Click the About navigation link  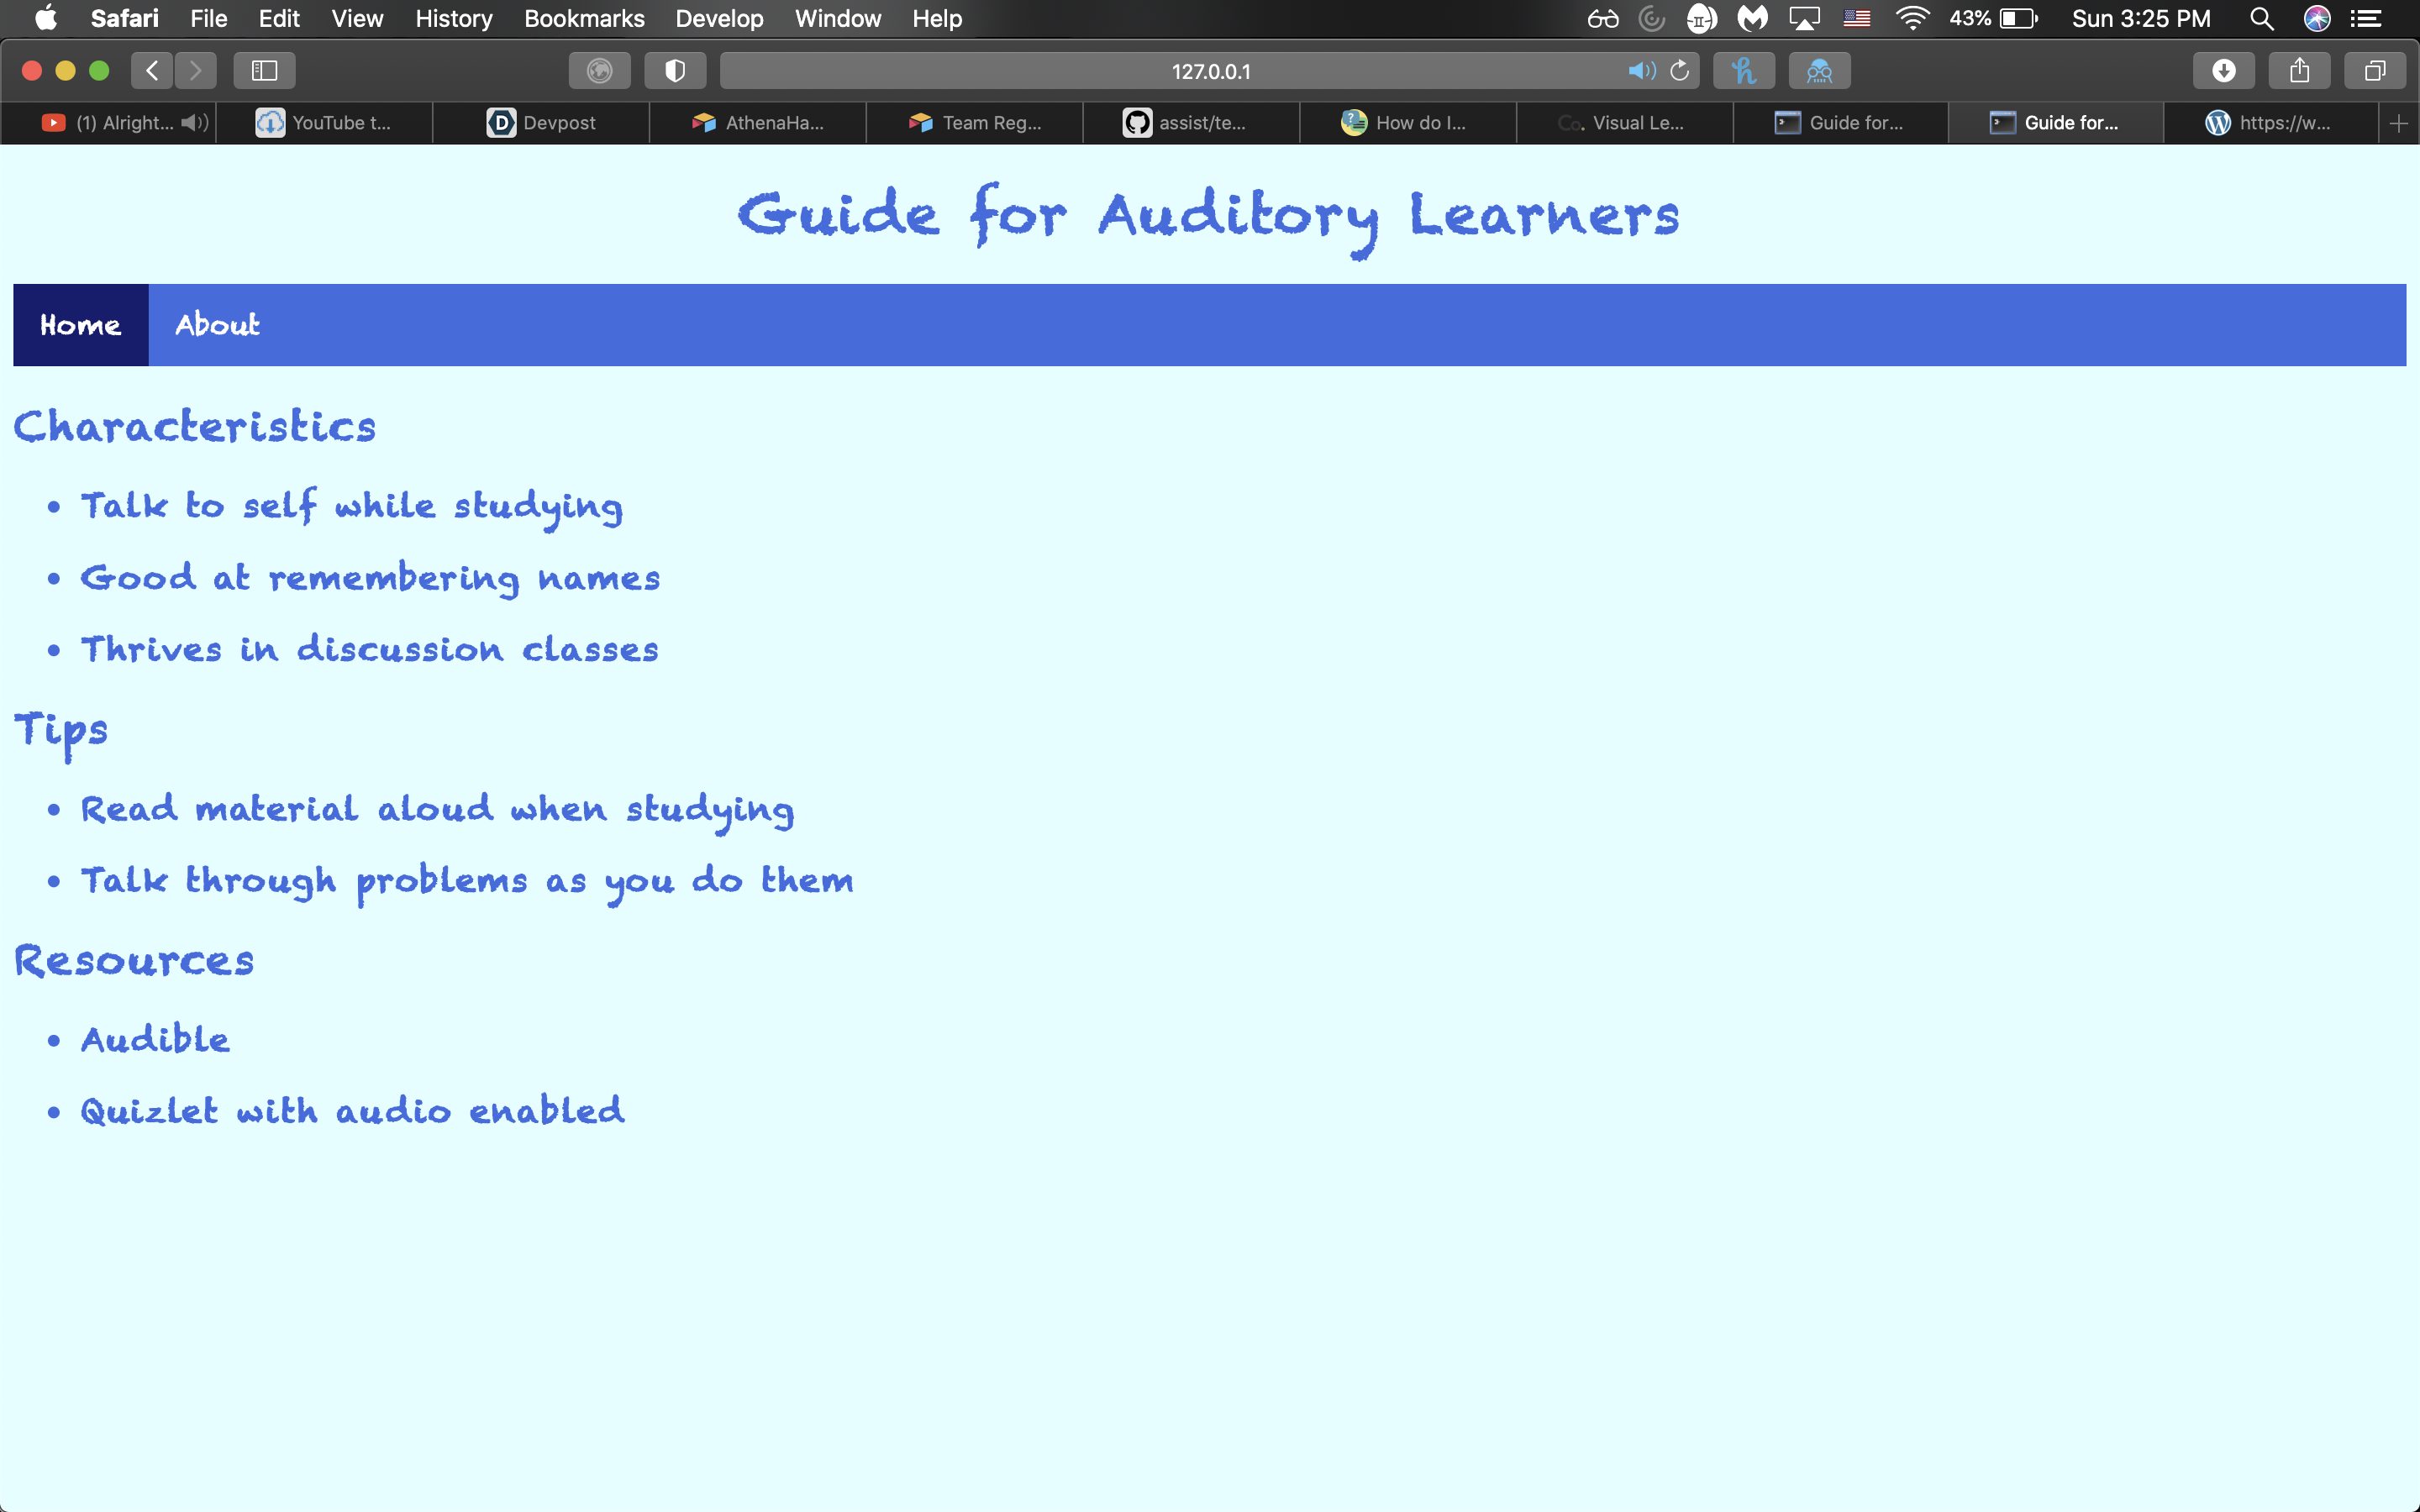pos(217,325)
